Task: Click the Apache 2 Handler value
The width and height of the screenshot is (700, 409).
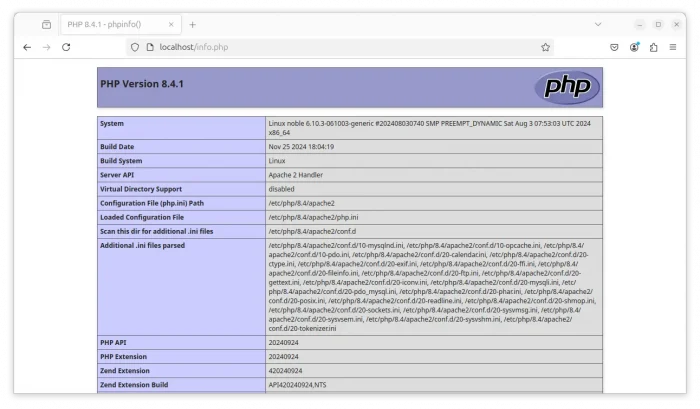Action: pyautogui.click(x=296, y=175)
